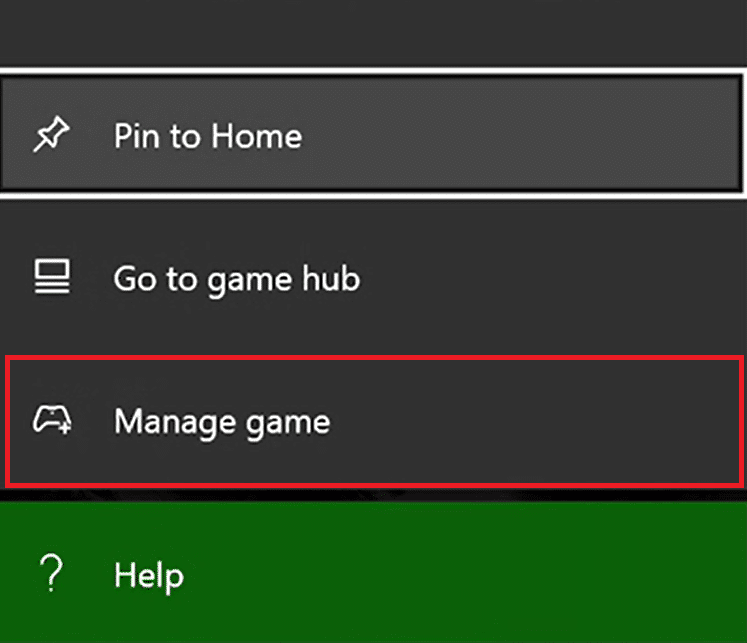The height and width of the screenshot is (643, 747).
Task: Open the Go to game hub option
Action: pyautogui.click(x=372, y=279)
